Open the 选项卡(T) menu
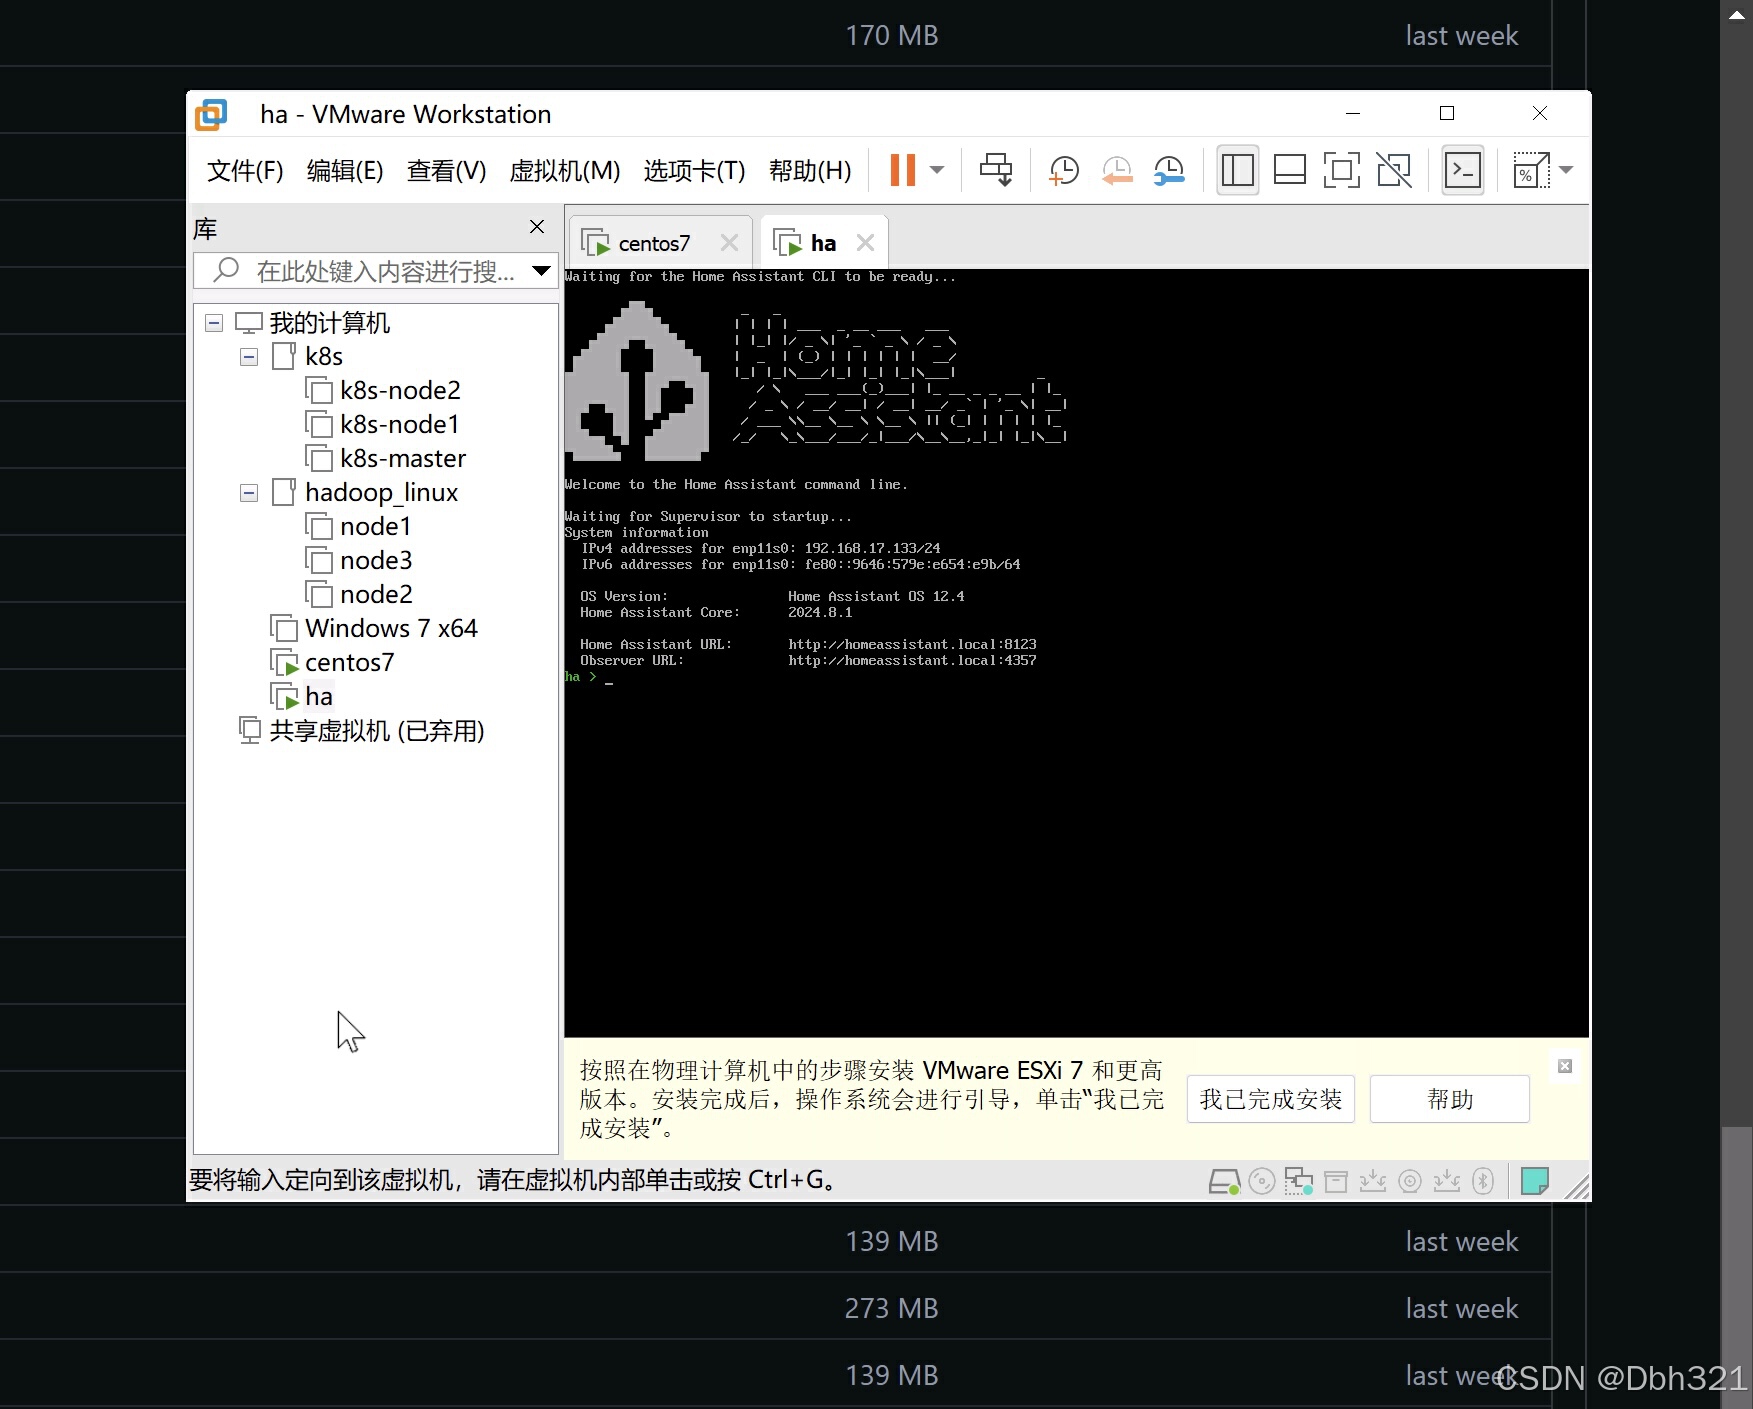1753x1409 pixels. [x=694, y=171]
